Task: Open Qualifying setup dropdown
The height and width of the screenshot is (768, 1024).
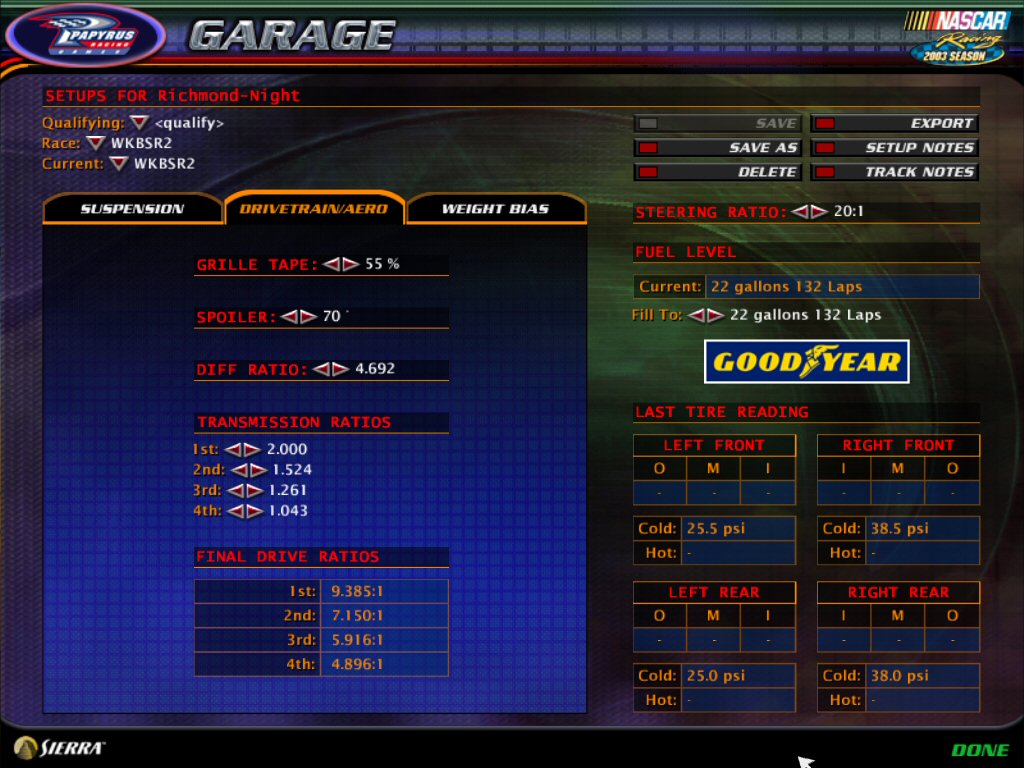Action: tap(140, 123)
